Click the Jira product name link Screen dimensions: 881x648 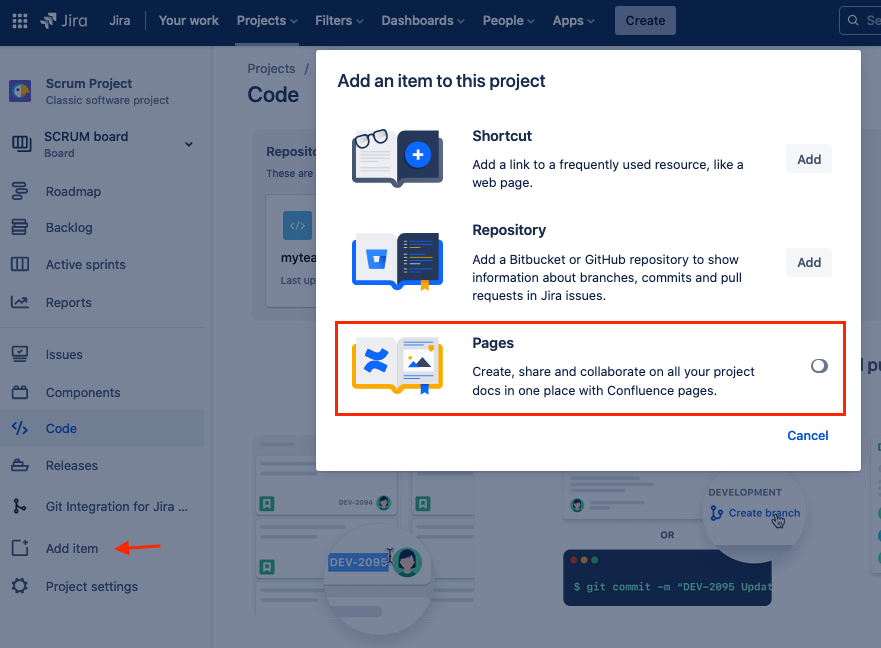pos(120,21)
